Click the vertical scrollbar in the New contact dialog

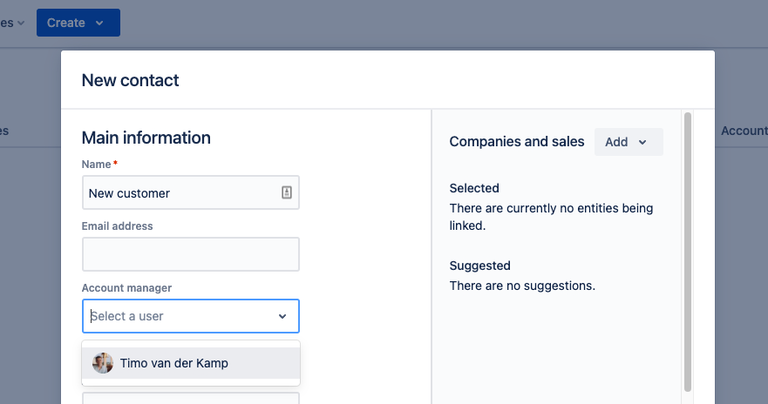[687, 250]
